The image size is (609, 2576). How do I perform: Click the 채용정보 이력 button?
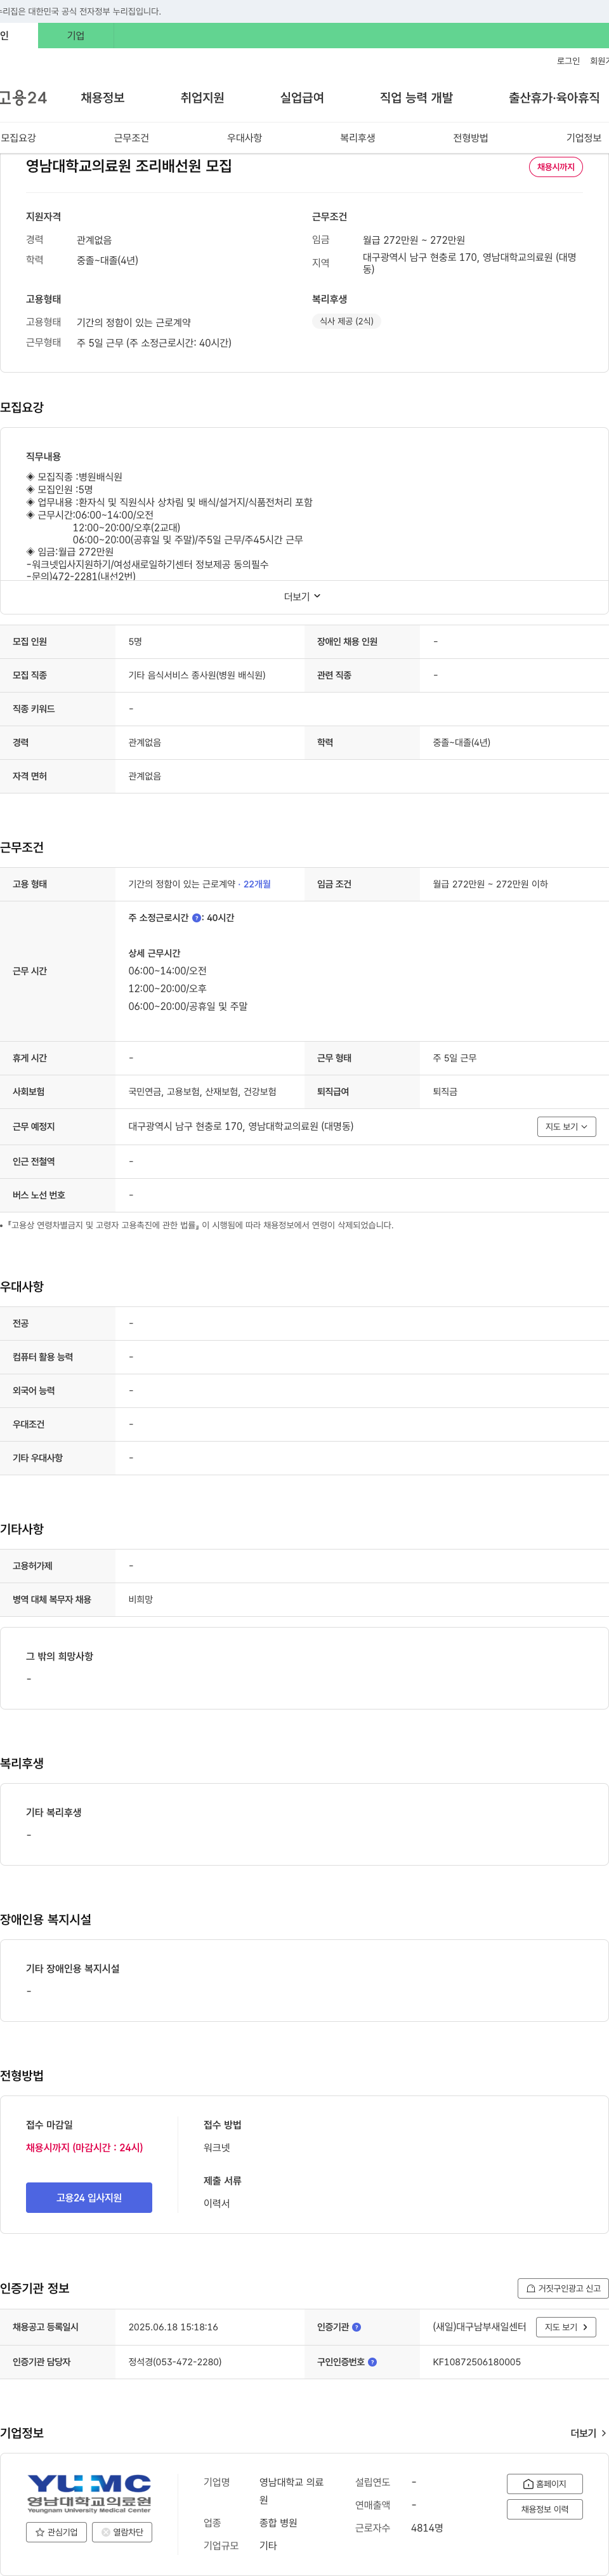(545, 2509)
